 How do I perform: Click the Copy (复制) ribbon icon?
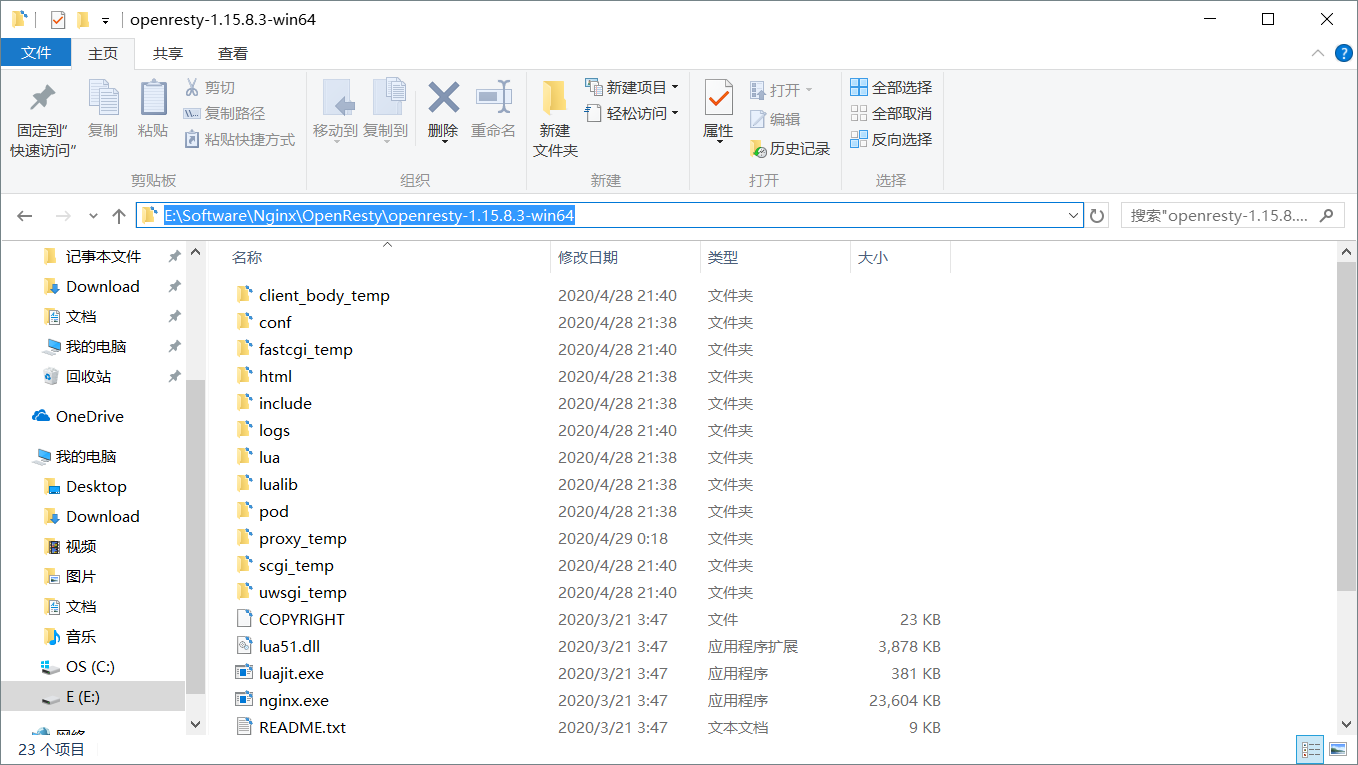click(103, 98)
